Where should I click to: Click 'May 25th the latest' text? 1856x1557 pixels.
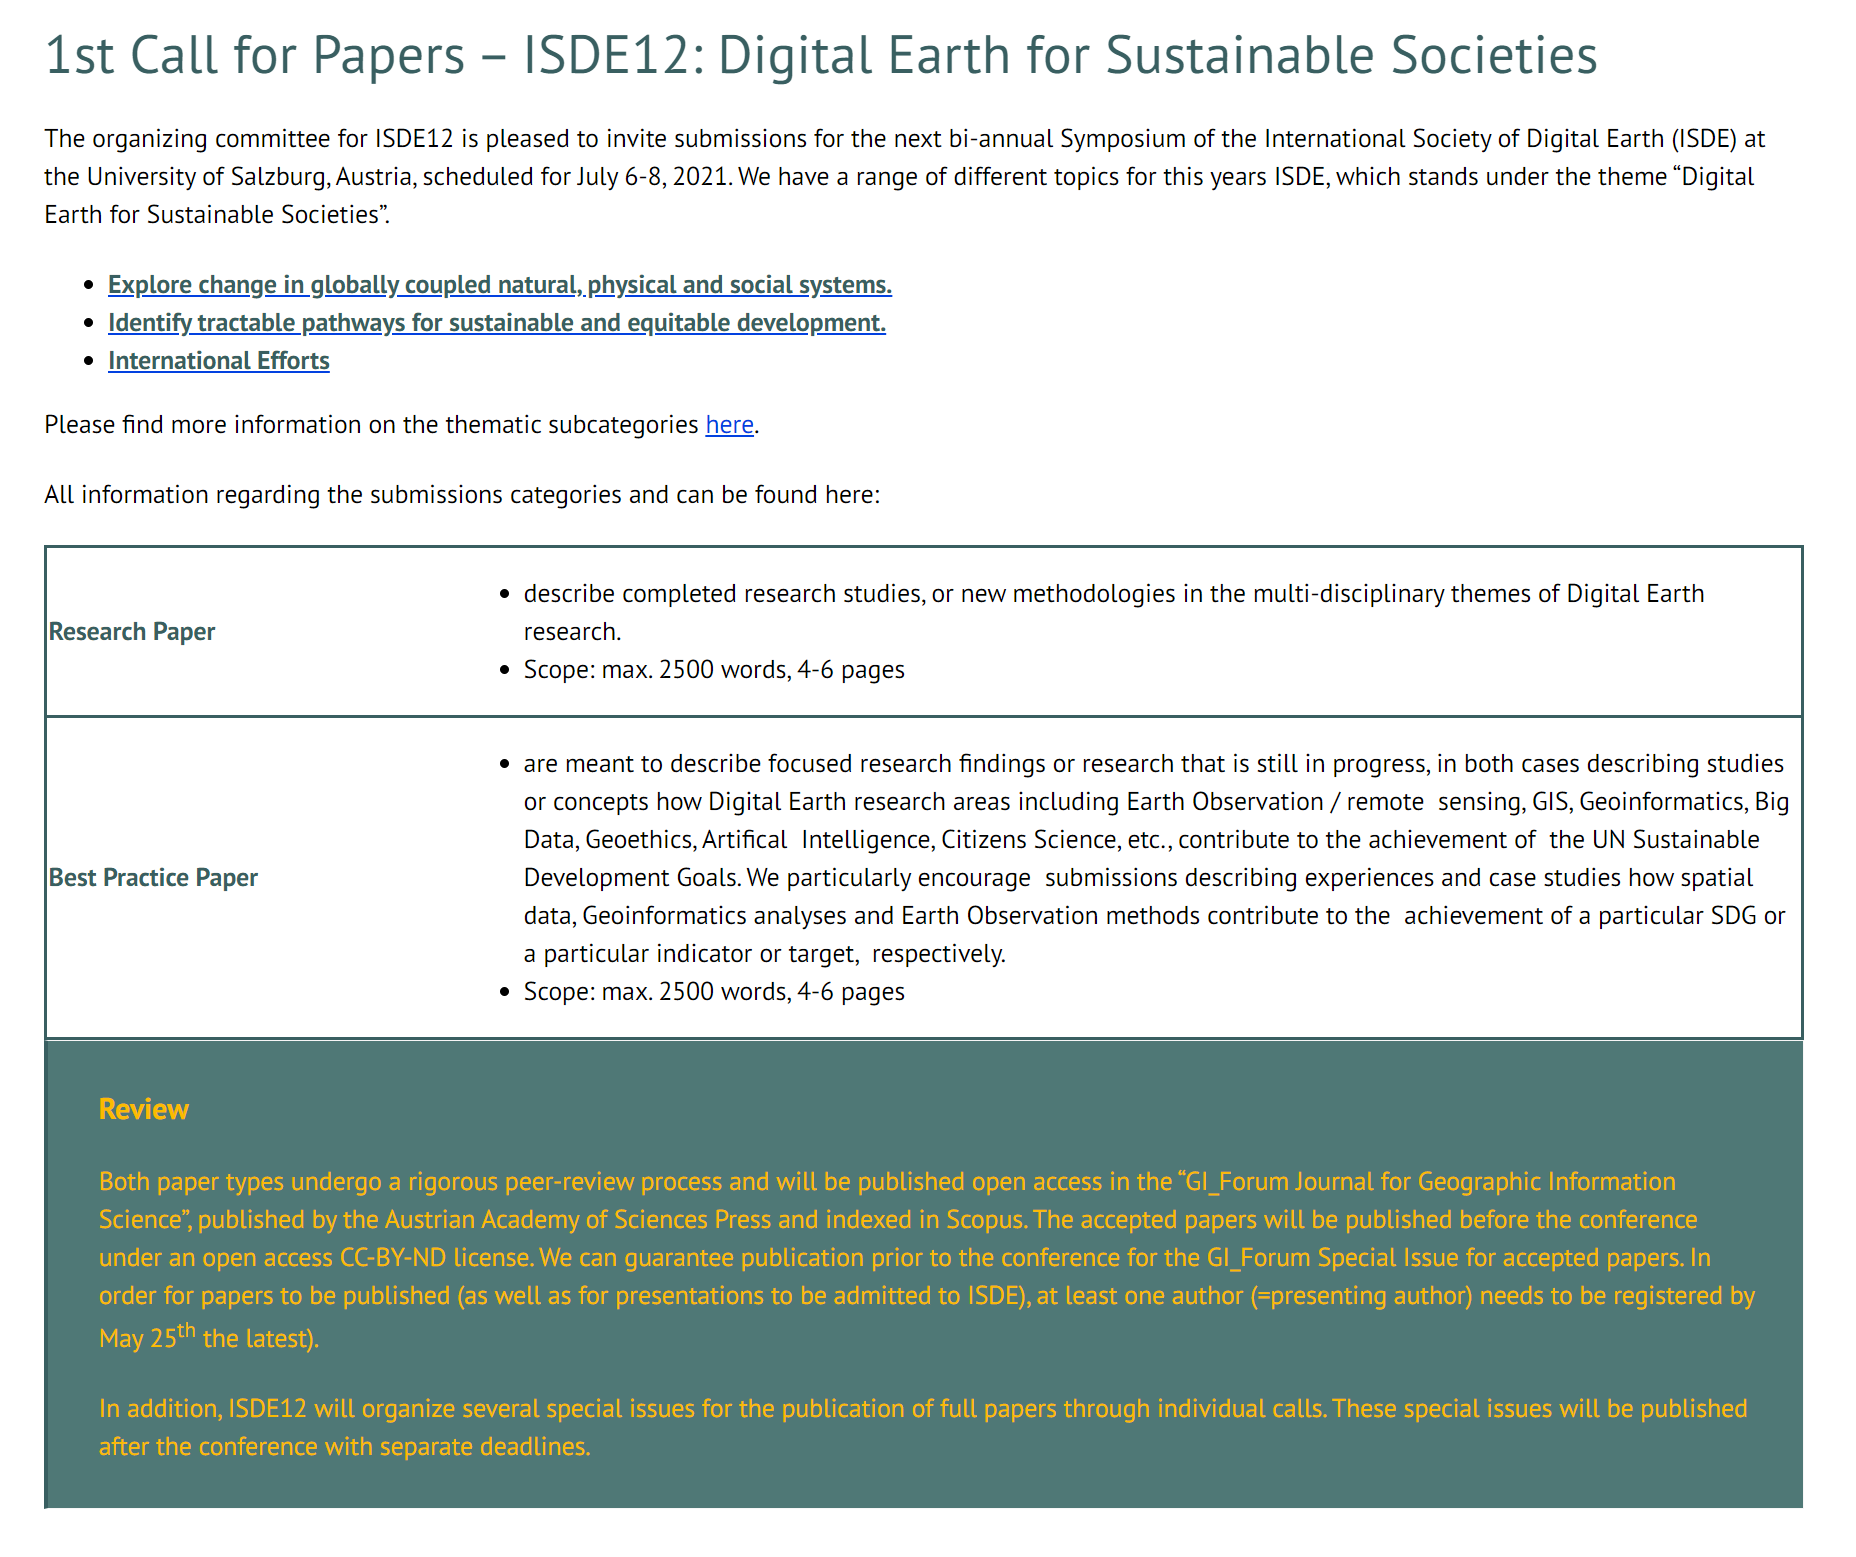(x=209, y=1337)
